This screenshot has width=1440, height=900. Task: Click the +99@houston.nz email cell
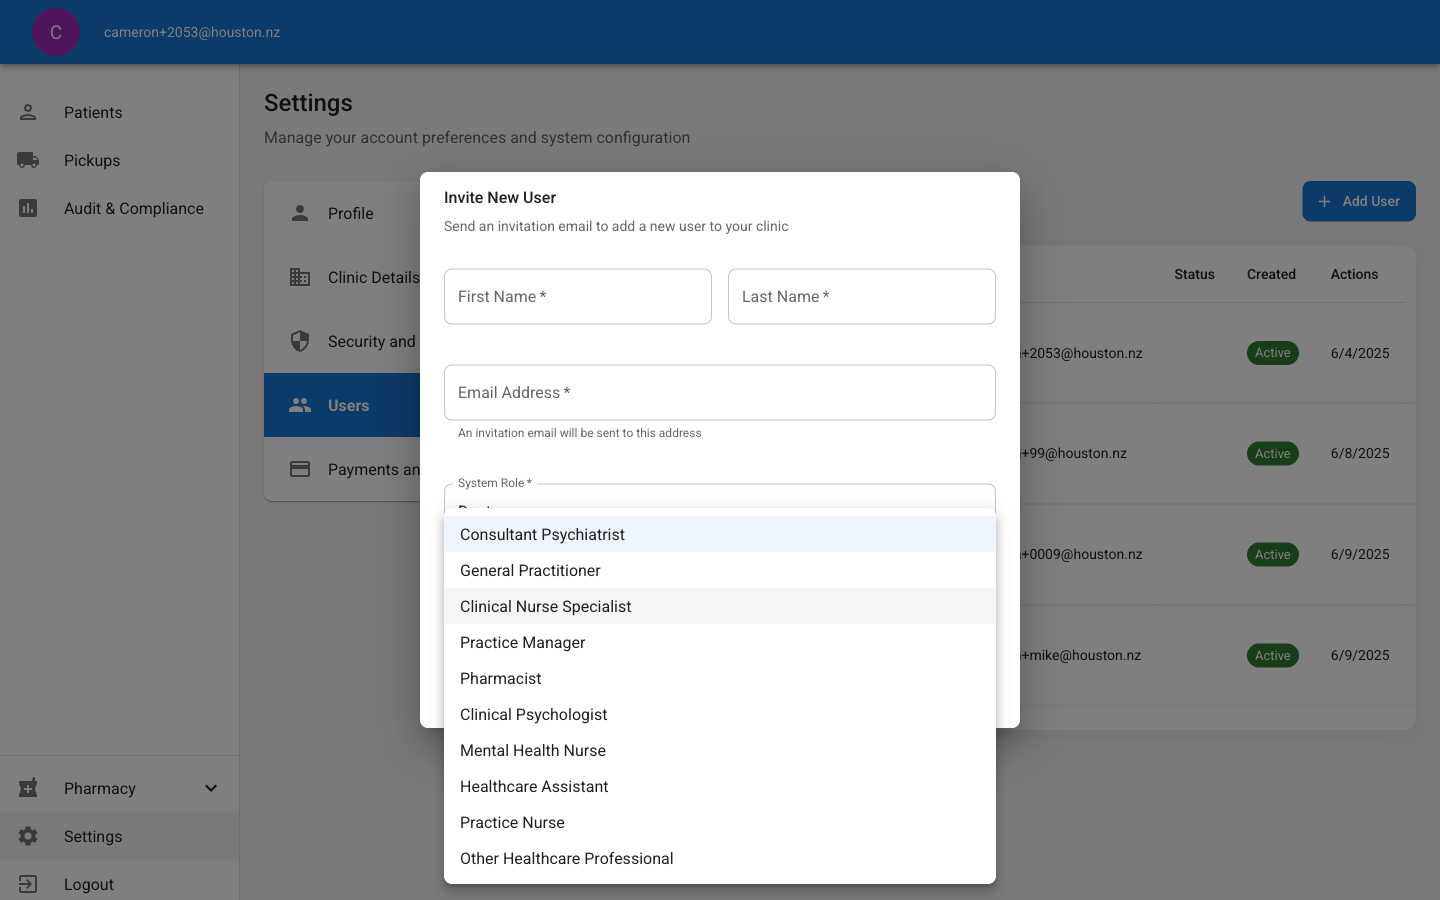1073,453
